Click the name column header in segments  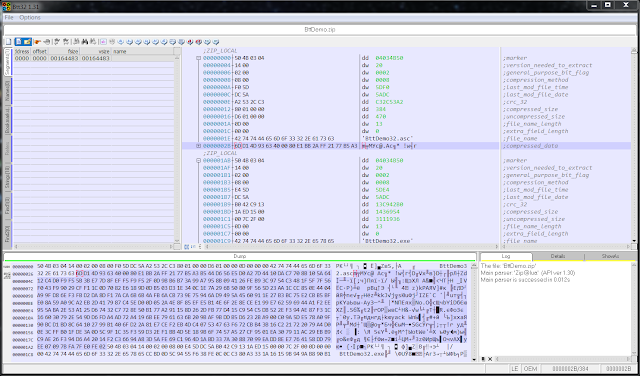142,51
